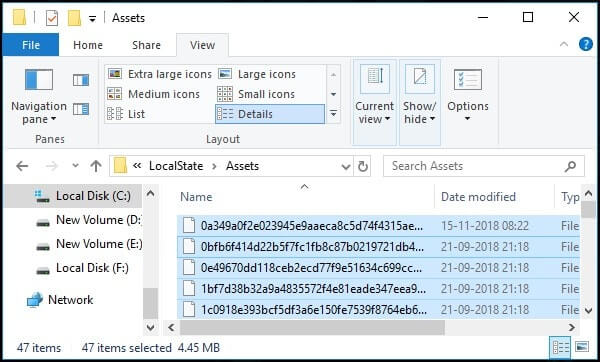The width and height of the screenshot is (600, 362).
Task: Switch to the Share ribbon tab
Action: 146,45
